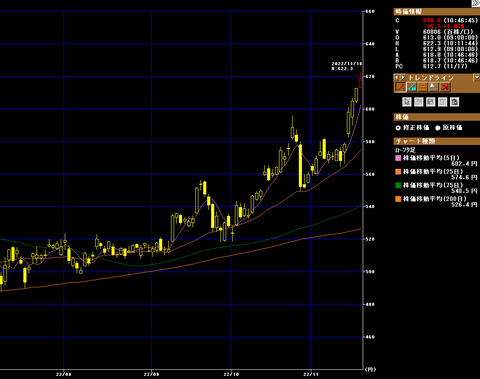
Task: Click the high price 622.3 value in row H
Action: 432,43
